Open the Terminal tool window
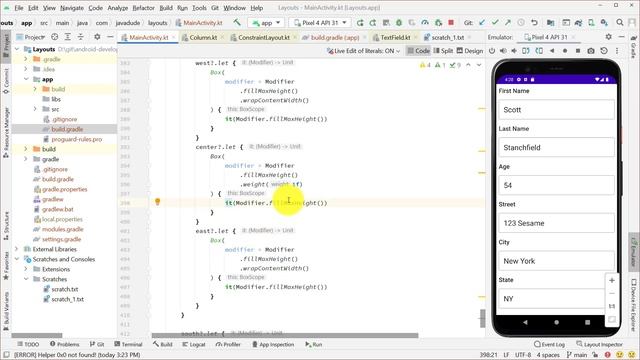 tap(128, 344)
